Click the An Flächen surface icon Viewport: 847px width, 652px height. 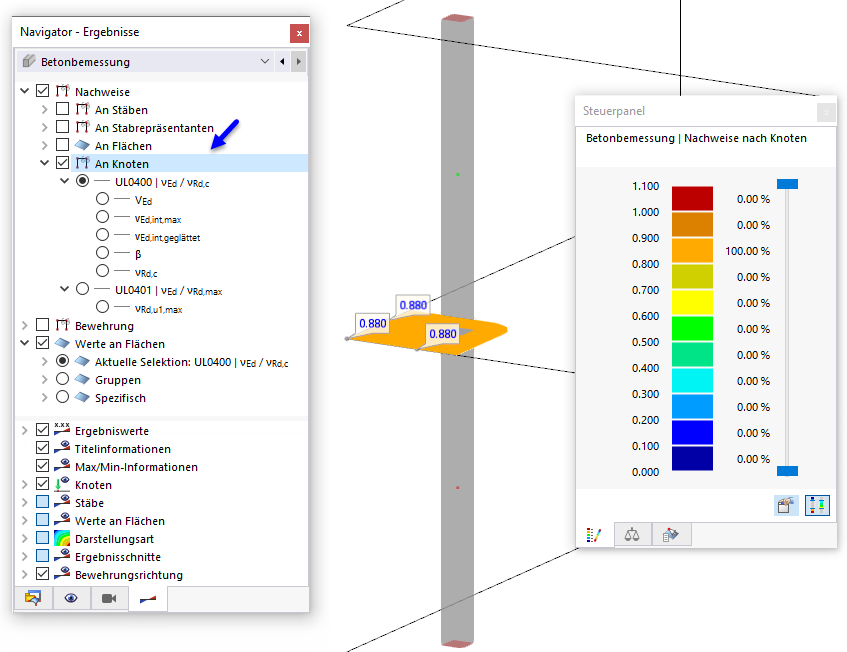tap(82, 145)
